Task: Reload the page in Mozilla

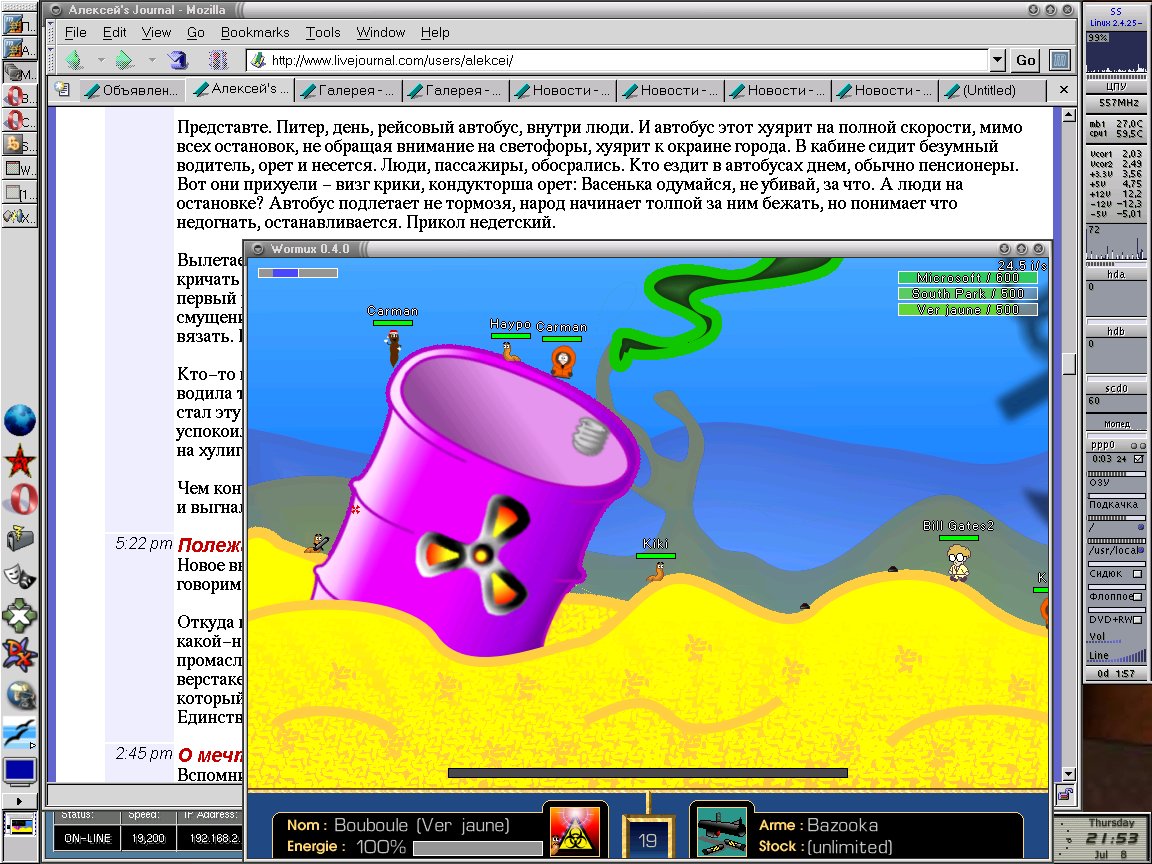Action: pos(177,60)
